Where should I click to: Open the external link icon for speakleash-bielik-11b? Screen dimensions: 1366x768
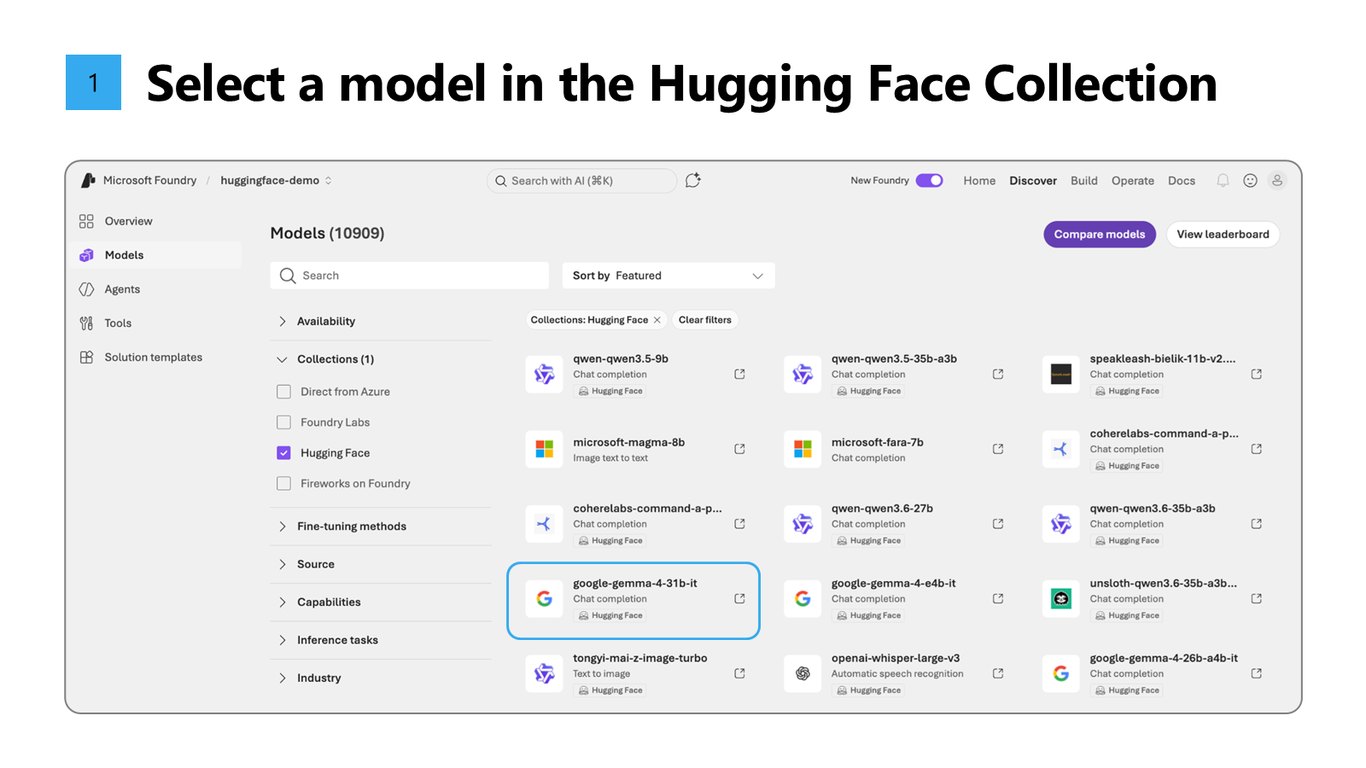[1256, 374]
